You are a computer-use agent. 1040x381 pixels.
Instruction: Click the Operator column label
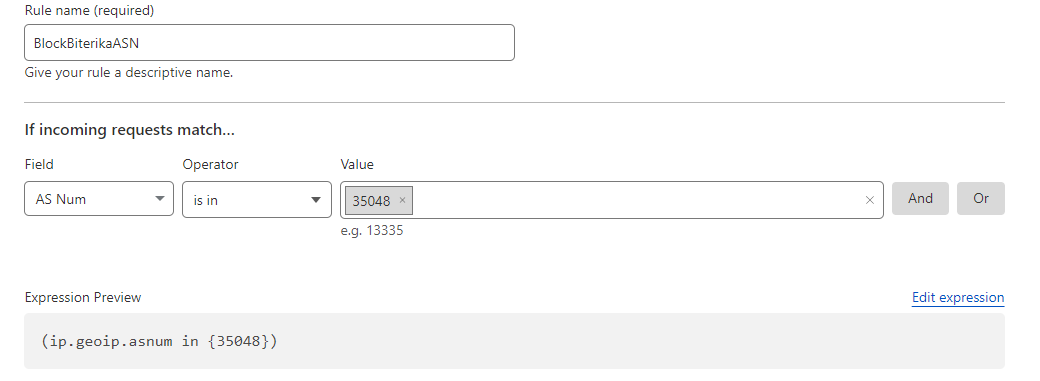[x=210, y=164]
